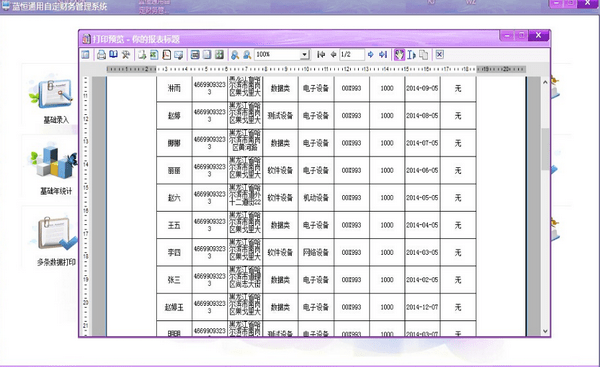Viewport: 600px width, 367px height.
Task: Click the date cell 2014-03-05
Action: tap(422, 253)
